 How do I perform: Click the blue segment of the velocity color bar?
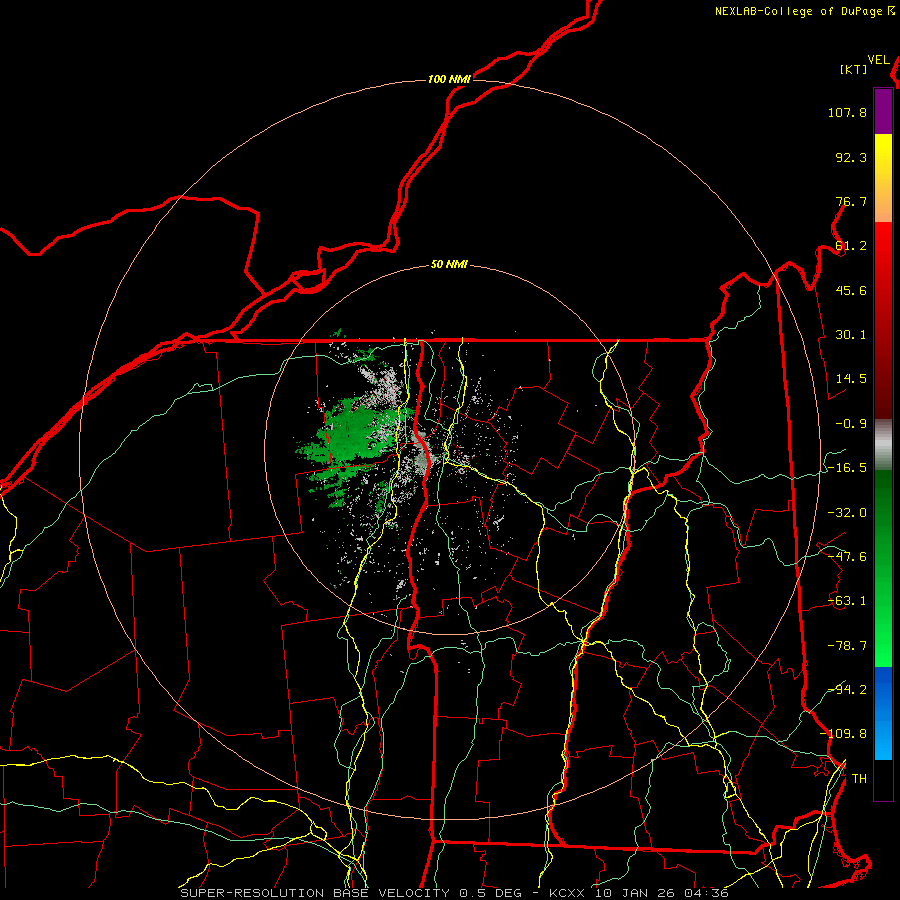coord(883,713)
